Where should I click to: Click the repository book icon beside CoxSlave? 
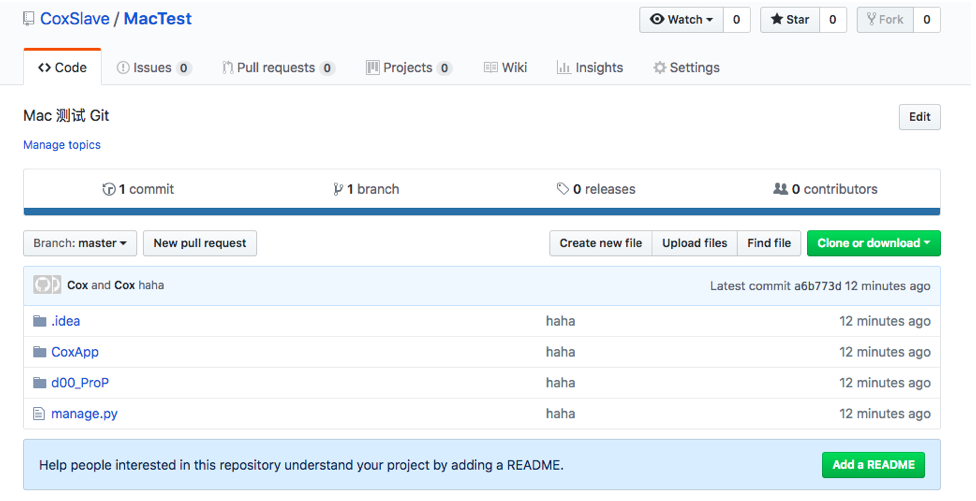point(29,19)
